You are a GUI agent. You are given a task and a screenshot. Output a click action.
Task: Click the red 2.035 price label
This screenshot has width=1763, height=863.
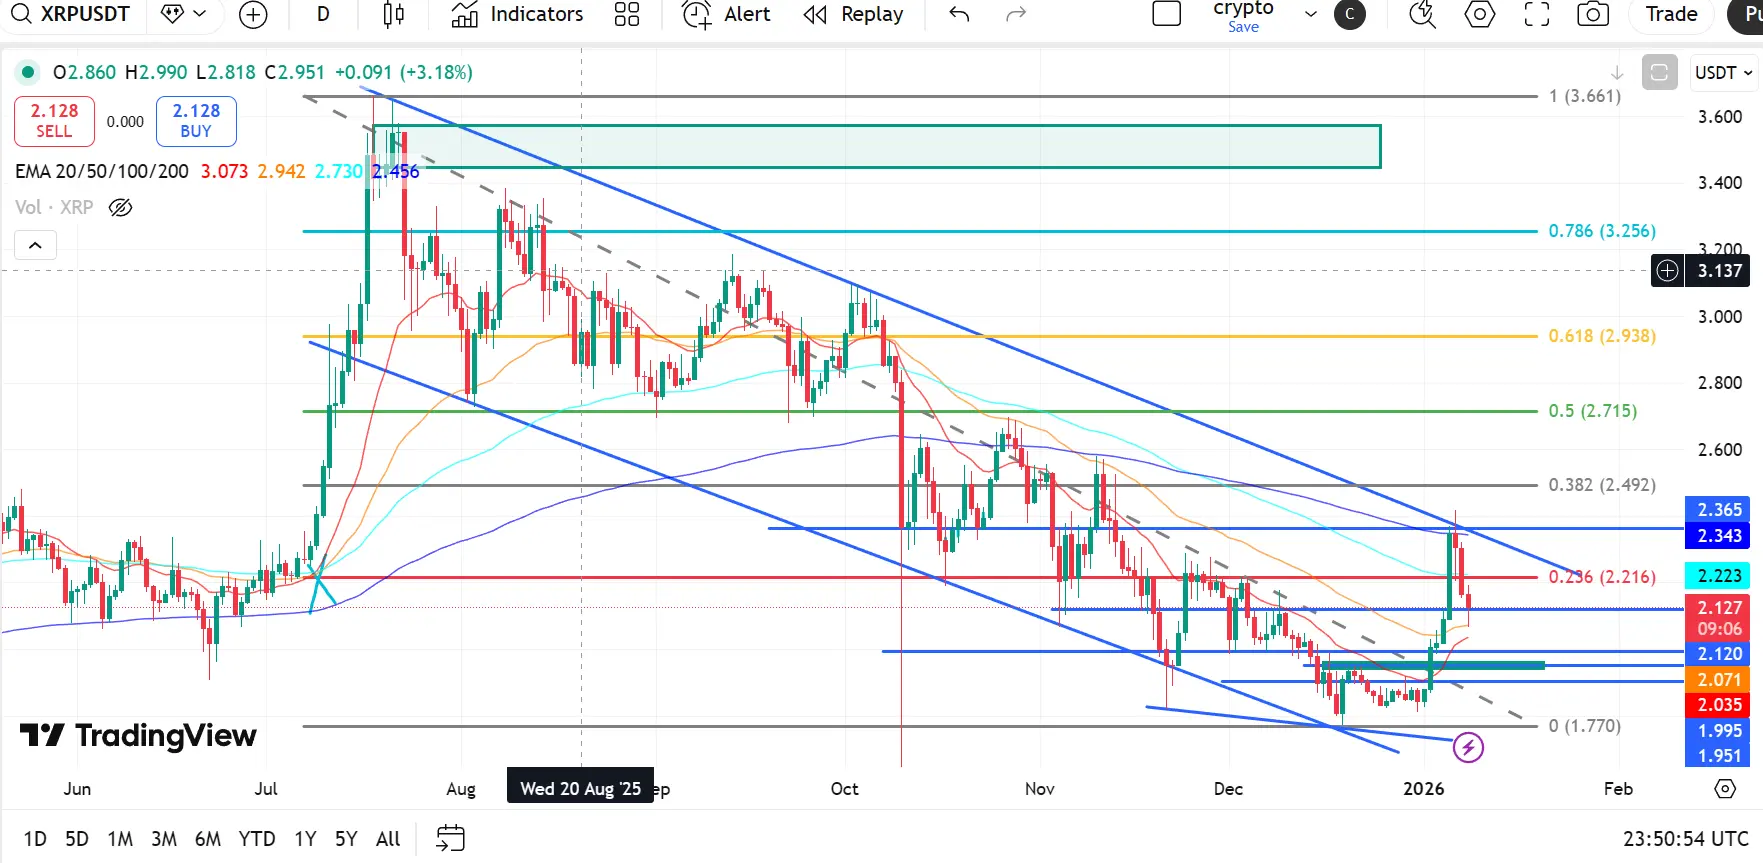coord(1720,705)
